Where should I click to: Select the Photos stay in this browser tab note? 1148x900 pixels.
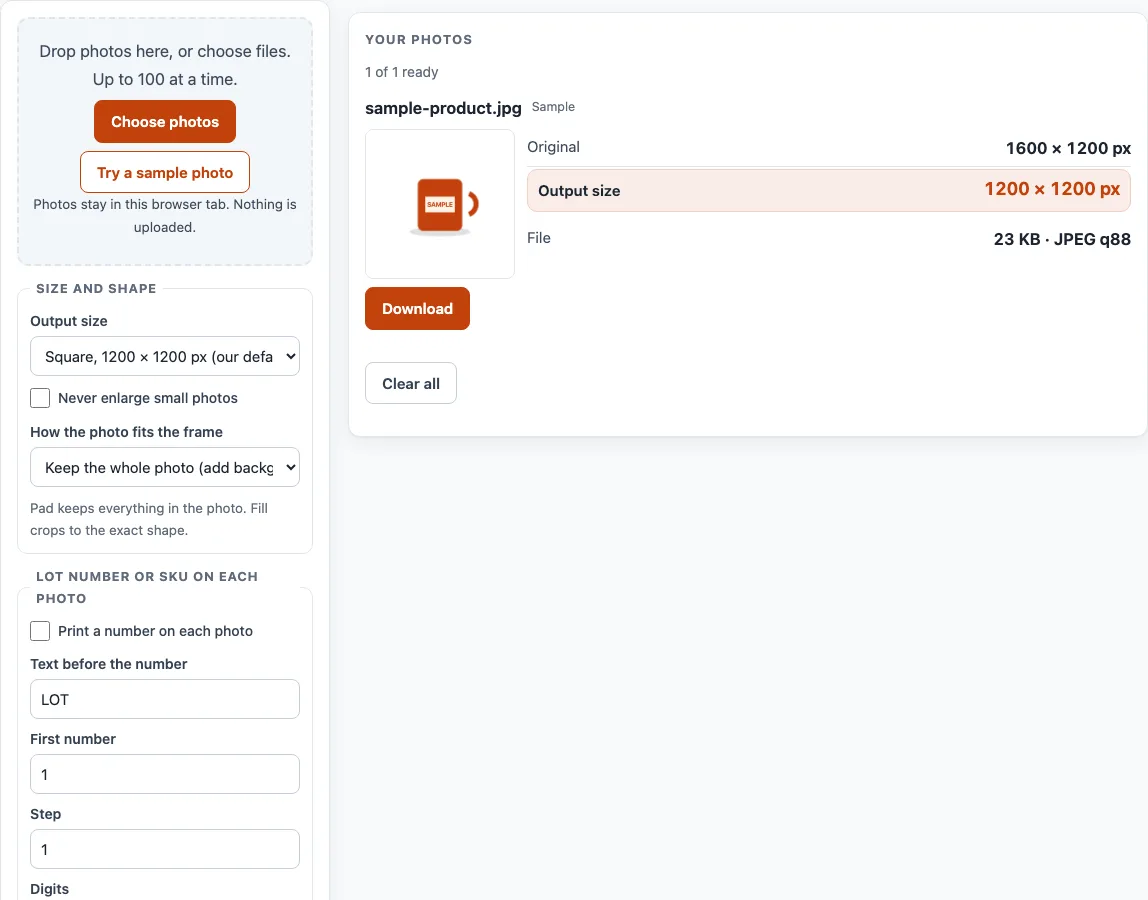point(165,215)
